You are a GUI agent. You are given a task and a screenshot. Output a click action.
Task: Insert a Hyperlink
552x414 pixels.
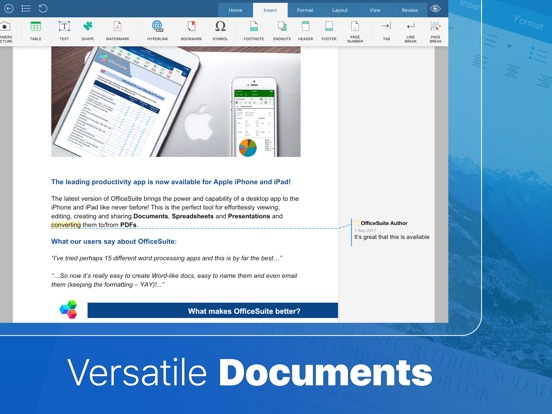pos(157,30)
